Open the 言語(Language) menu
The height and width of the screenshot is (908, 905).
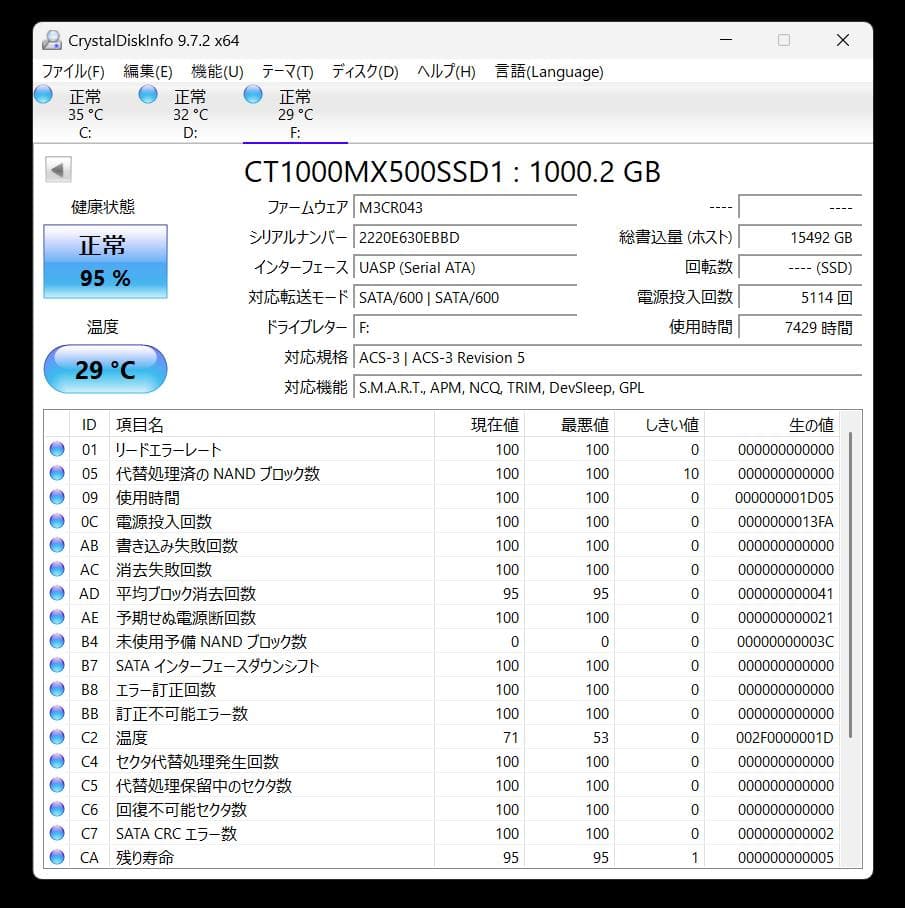[x=547, y=71]
